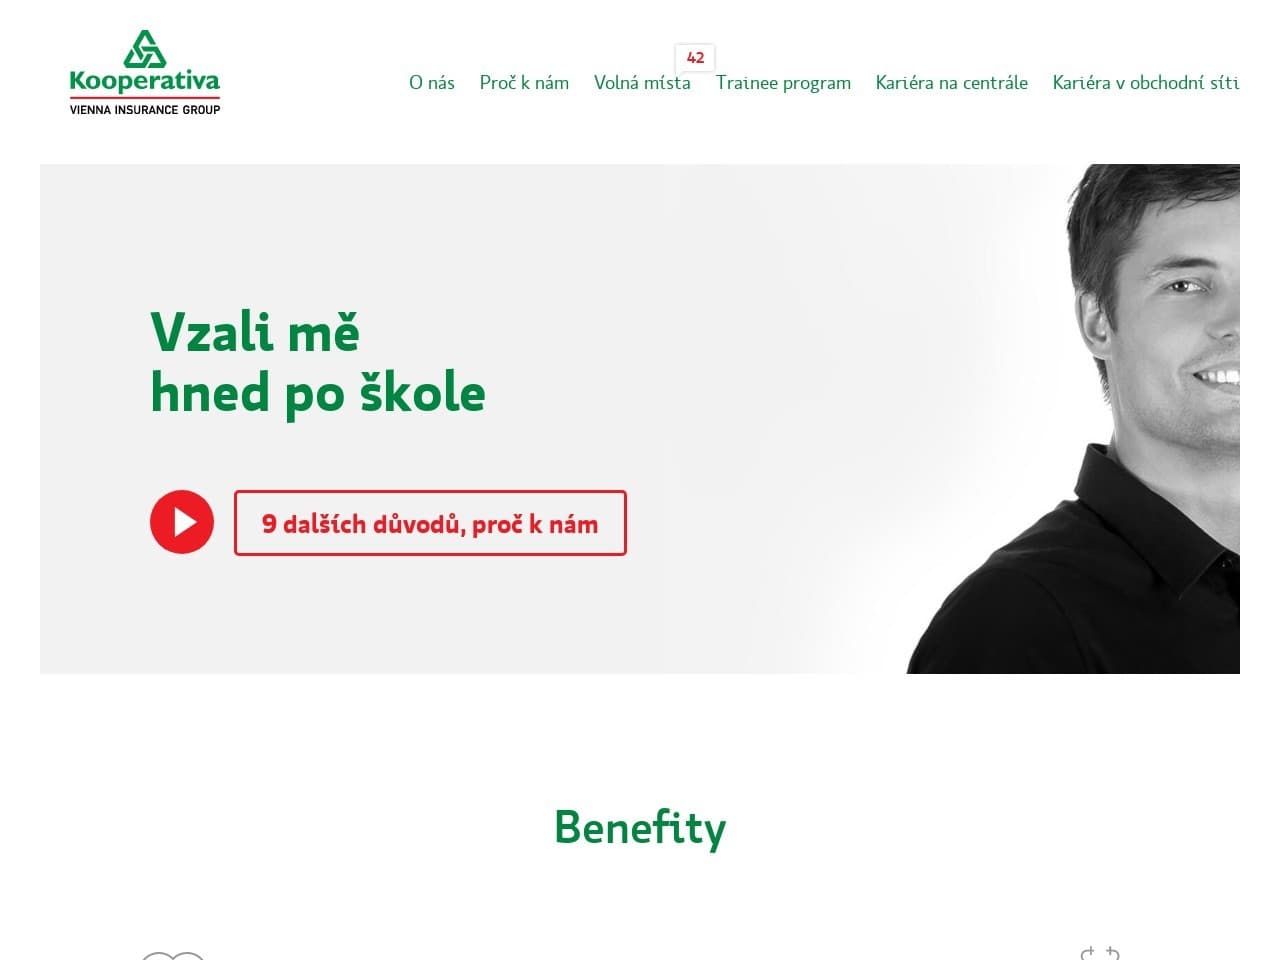The height and width of the screenshot is (960, 1280).
Task: Click '9 dalších důvodů, proč k nám' button
Action: tap(430, 523)
